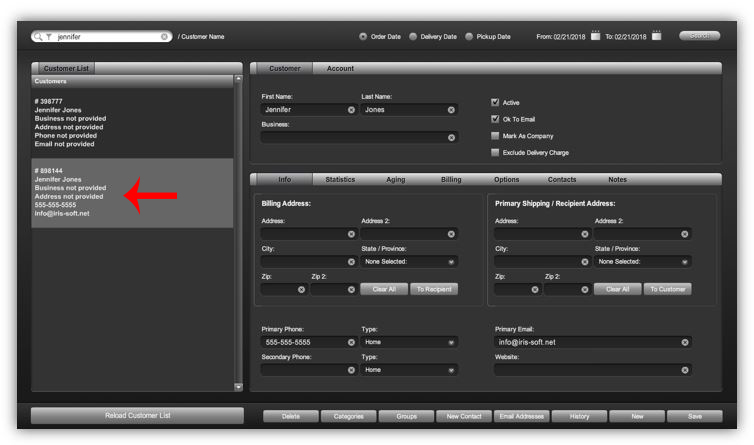
Task: Clear the jennifer search field text
Action: 164,37
